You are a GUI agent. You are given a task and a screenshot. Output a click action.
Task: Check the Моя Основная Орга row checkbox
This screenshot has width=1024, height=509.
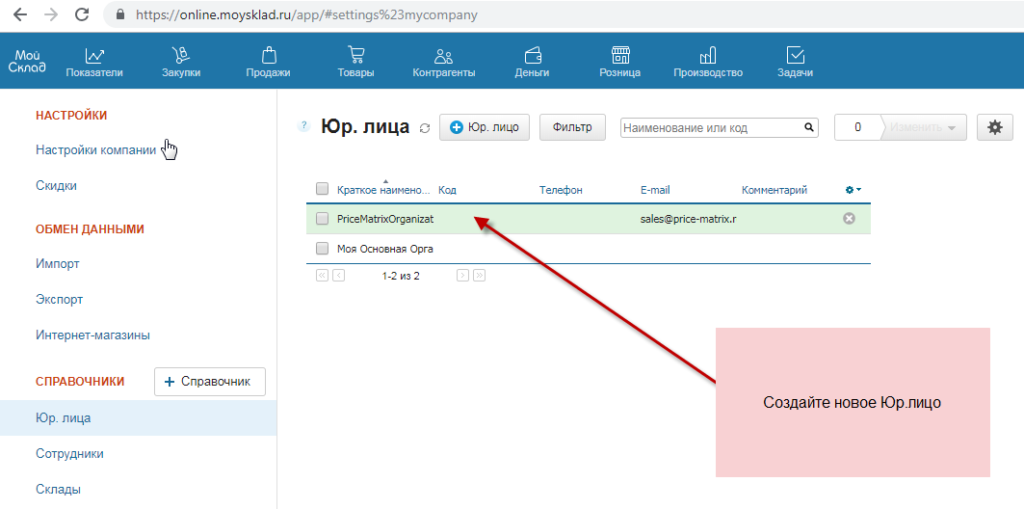pos(322,248)
